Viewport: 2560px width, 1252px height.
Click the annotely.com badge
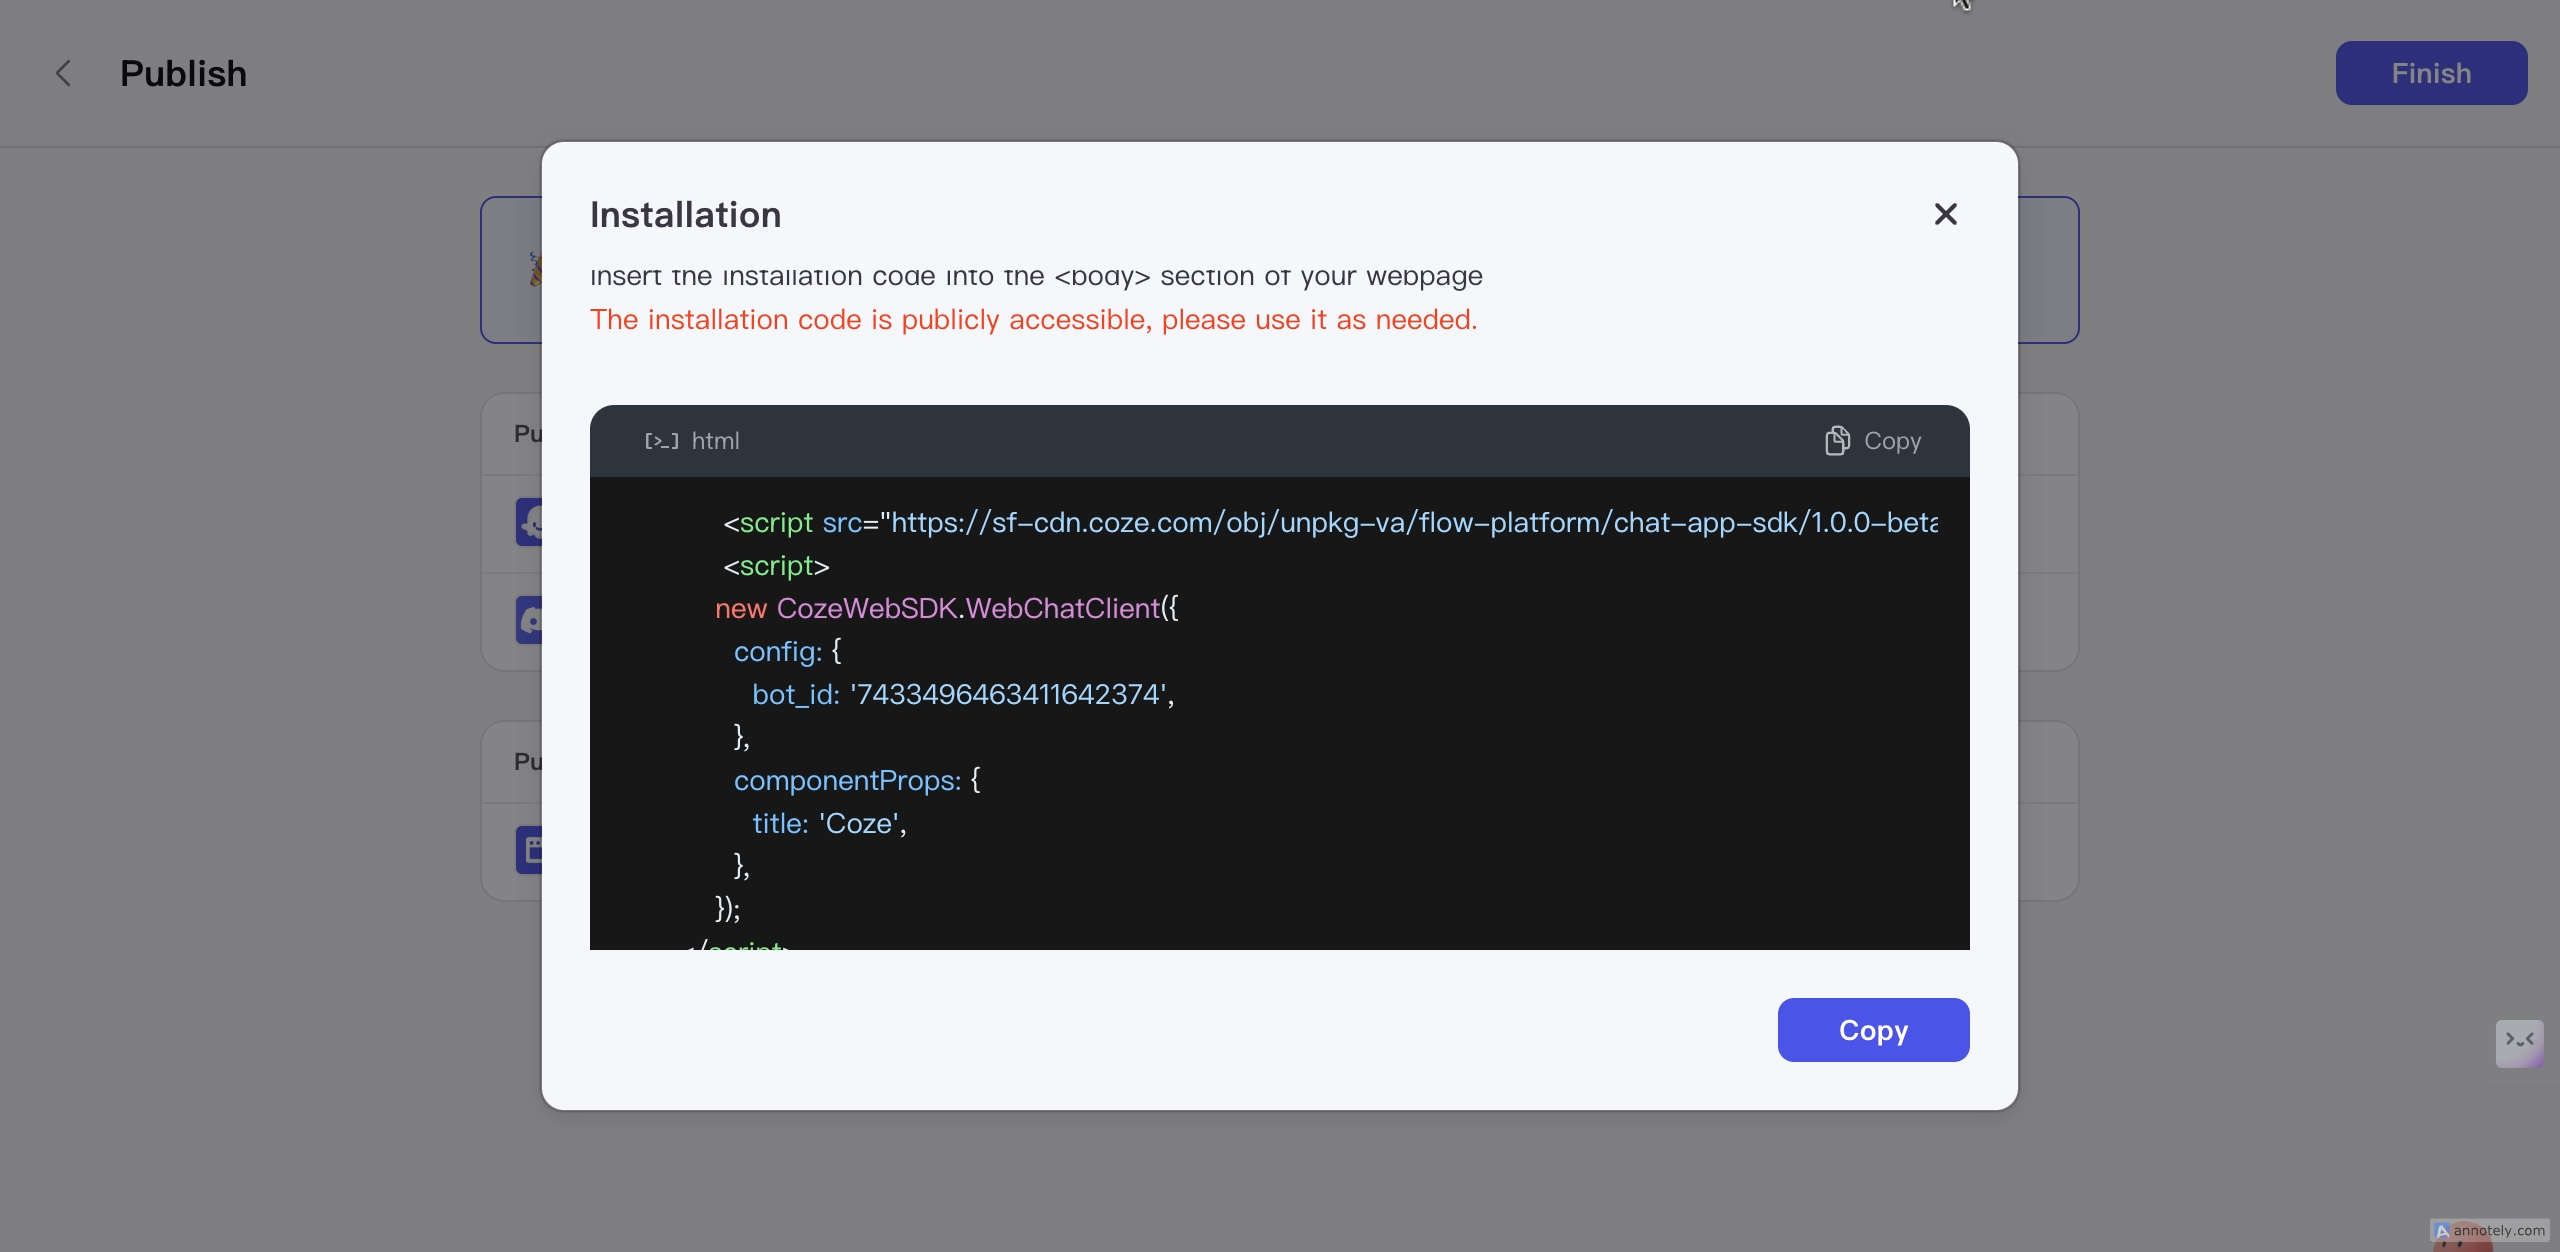click(2490, 1231)
